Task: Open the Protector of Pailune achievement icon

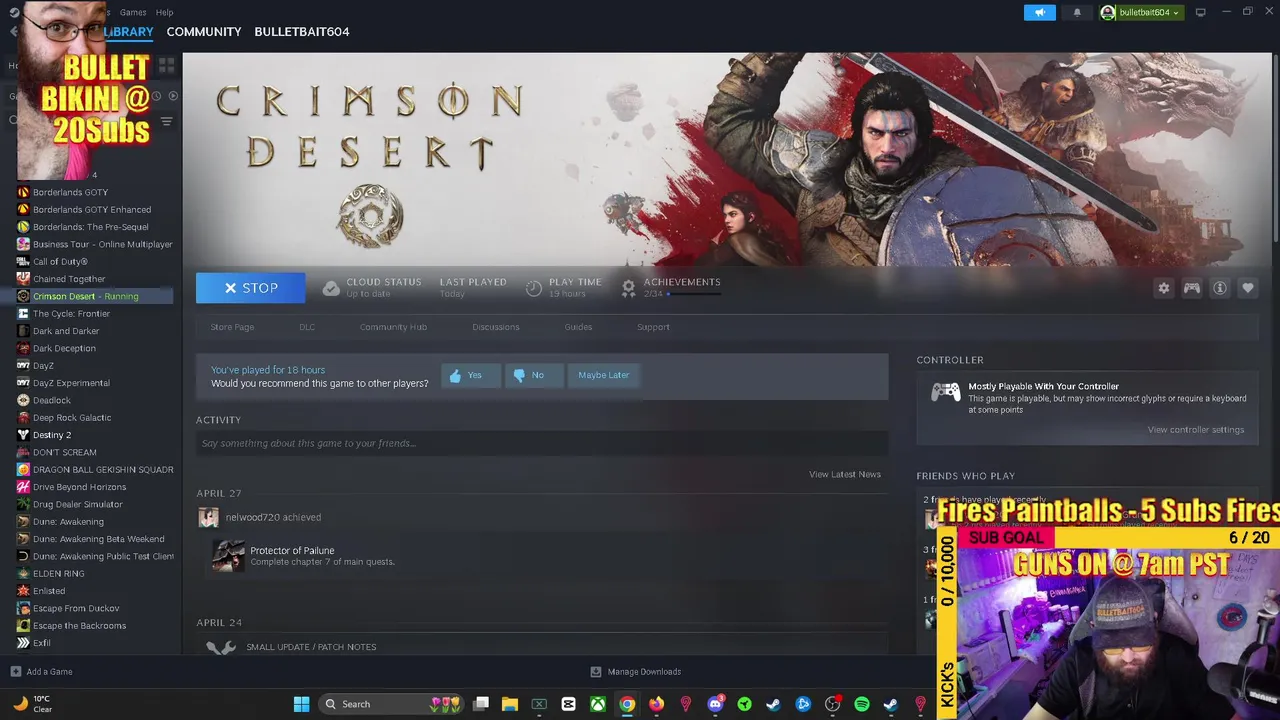Action: (228, 556)
